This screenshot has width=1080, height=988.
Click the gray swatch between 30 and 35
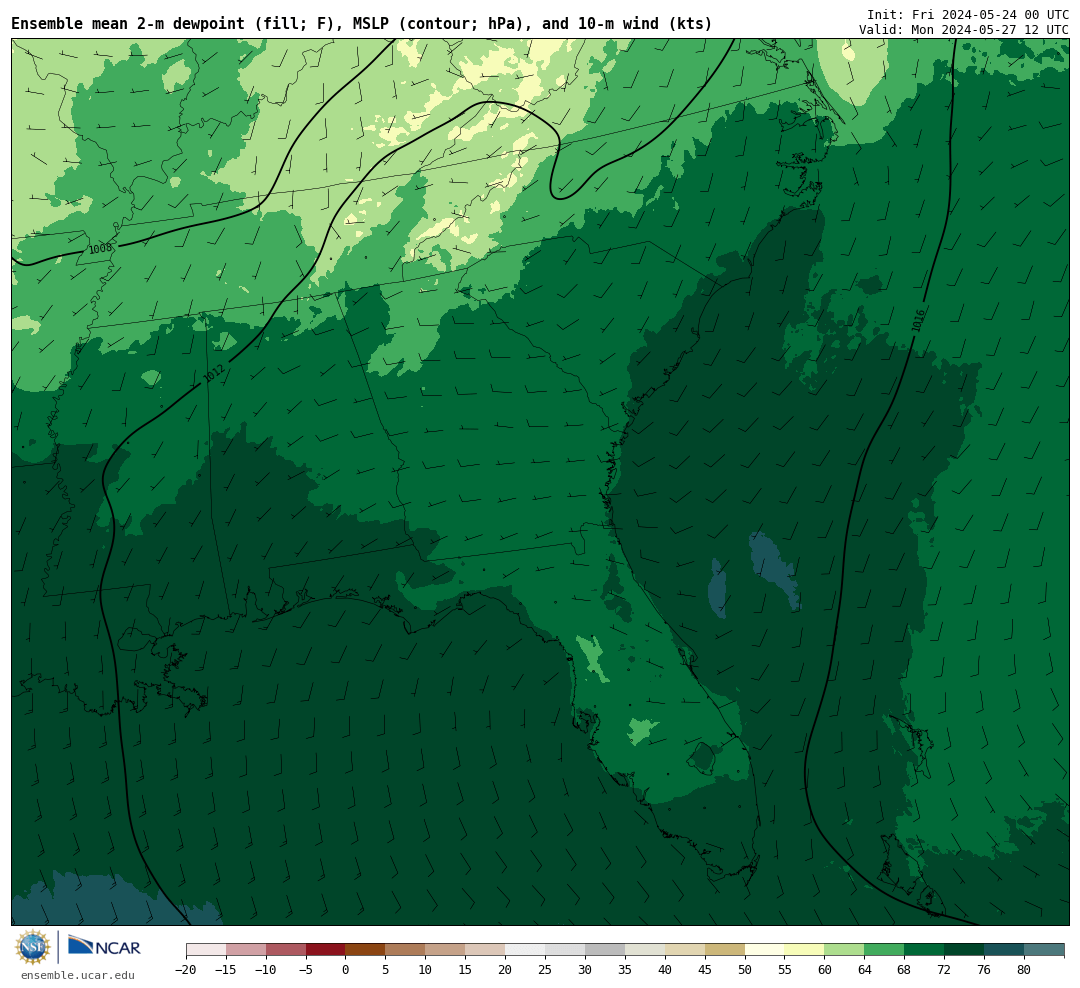coord(605,950)
